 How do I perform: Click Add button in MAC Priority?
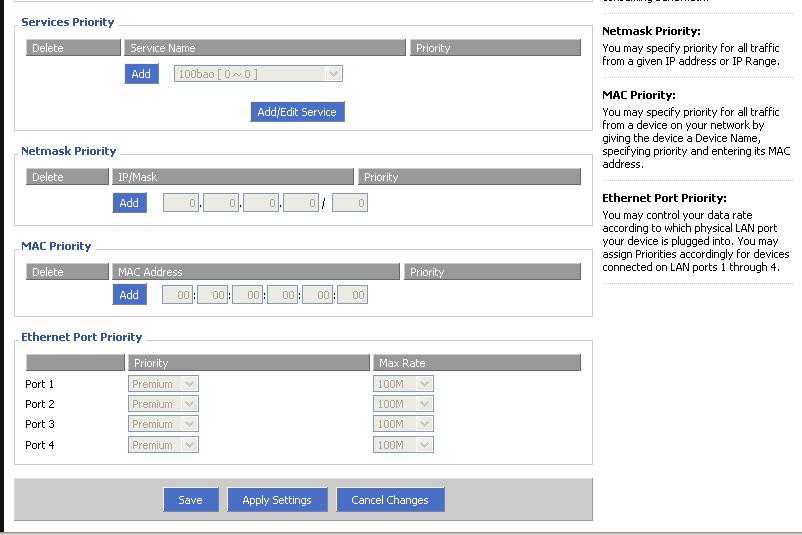tap(129, 295)
